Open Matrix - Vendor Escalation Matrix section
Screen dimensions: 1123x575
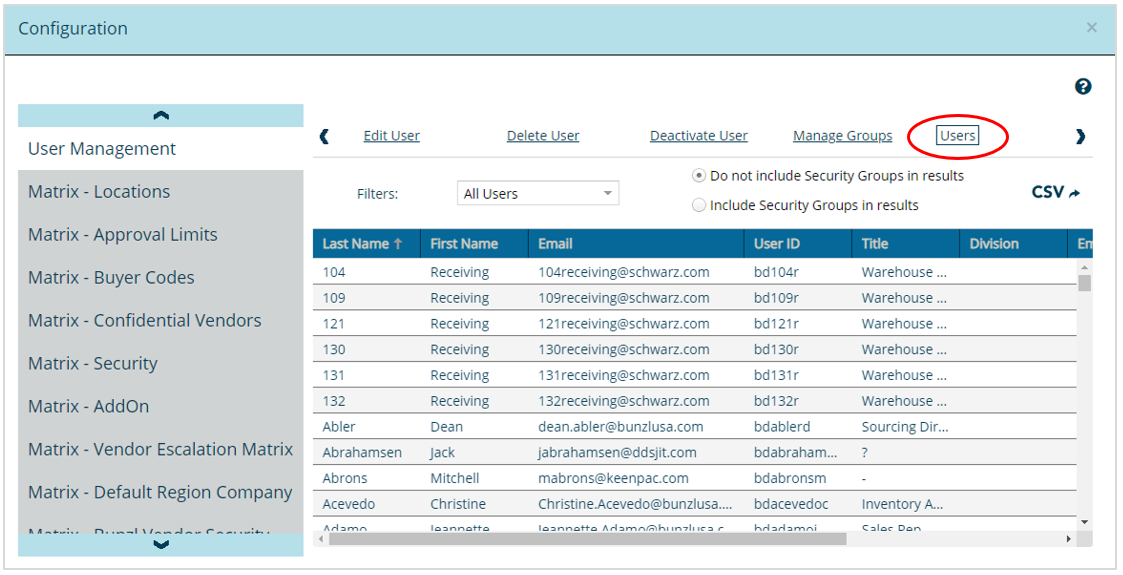pos(160,450)
